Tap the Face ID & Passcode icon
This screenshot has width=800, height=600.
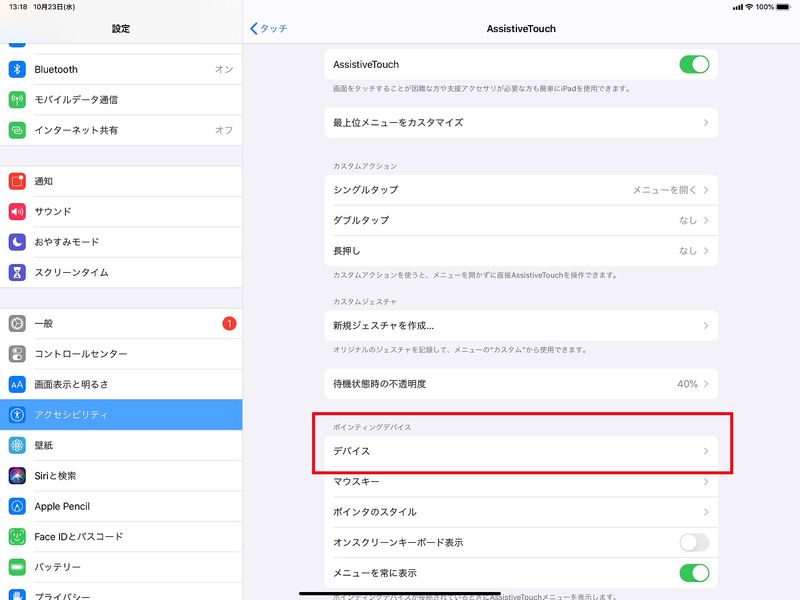[17, 536]
